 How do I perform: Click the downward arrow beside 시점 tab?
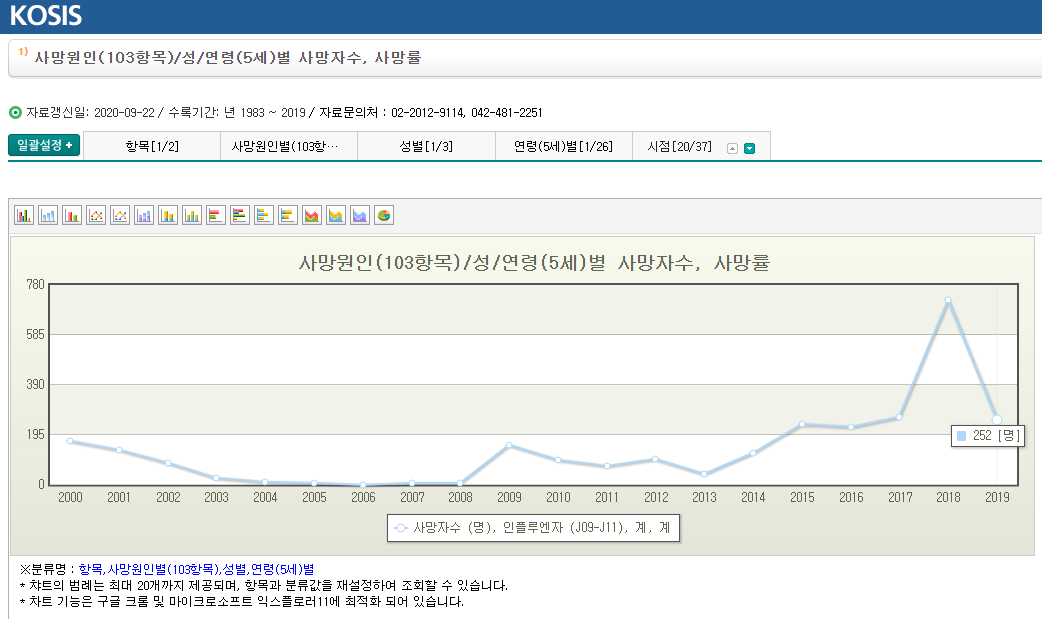click(747, 147)
